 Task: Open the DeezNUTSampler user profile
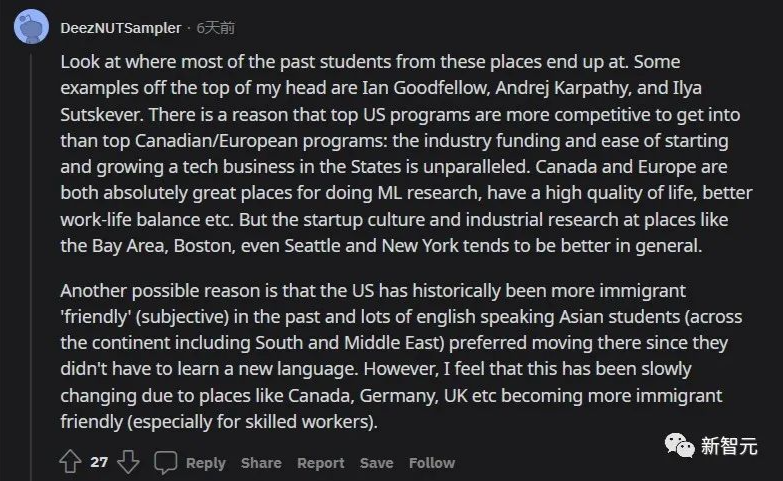[x=121, y=28]
